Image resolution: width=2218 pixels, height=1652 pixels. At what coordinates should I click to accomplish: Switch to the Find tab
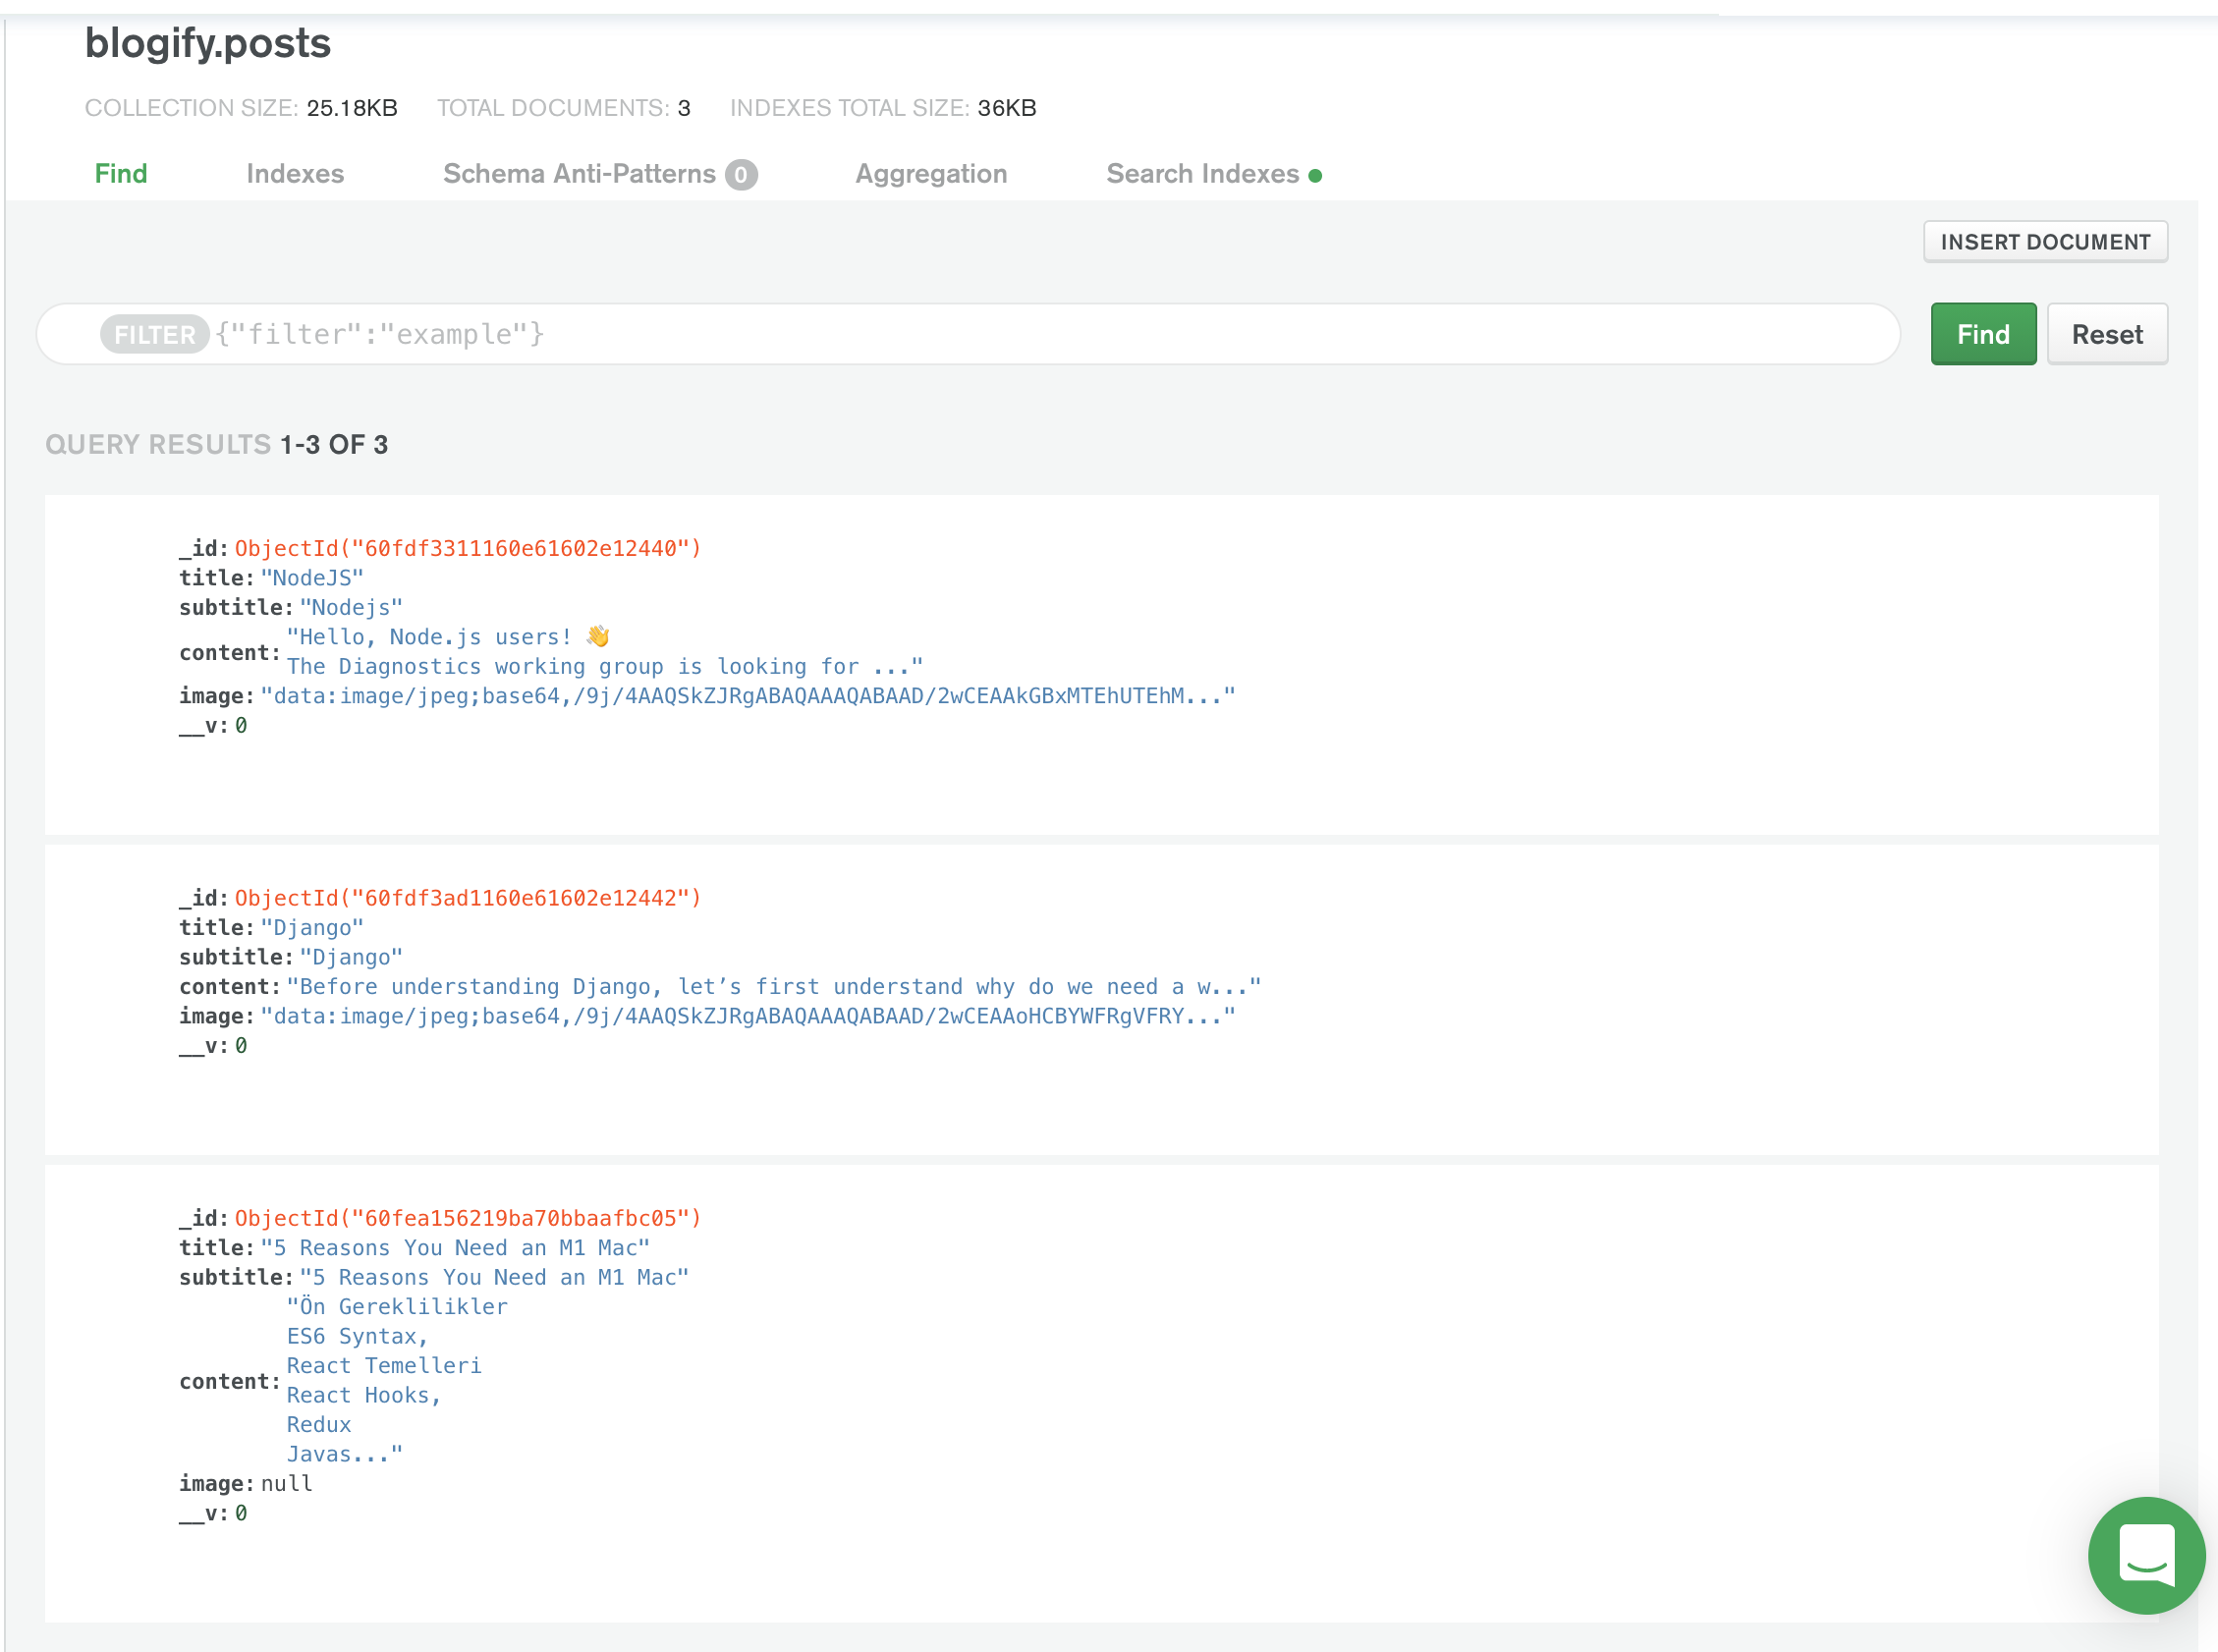coord(121,174)
